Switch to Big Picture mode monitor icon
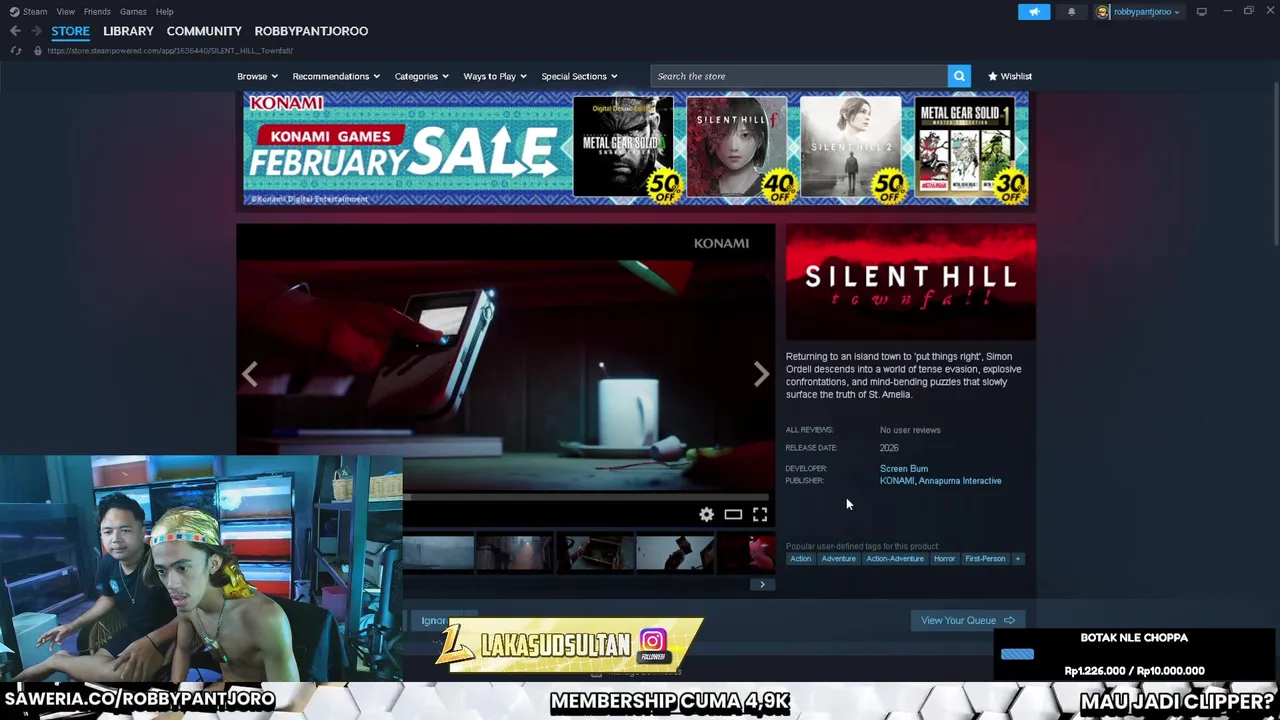This screenshot has height=720, width=1280. pyautogui.click(x=1201, y=11)
